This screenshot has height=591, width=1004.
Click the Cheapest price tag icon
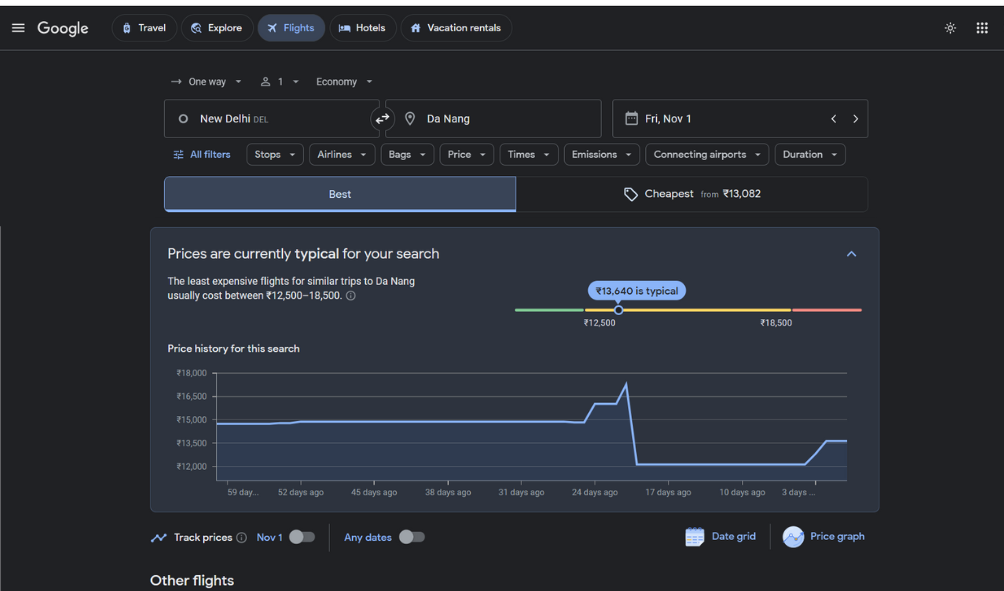(631, 194)
